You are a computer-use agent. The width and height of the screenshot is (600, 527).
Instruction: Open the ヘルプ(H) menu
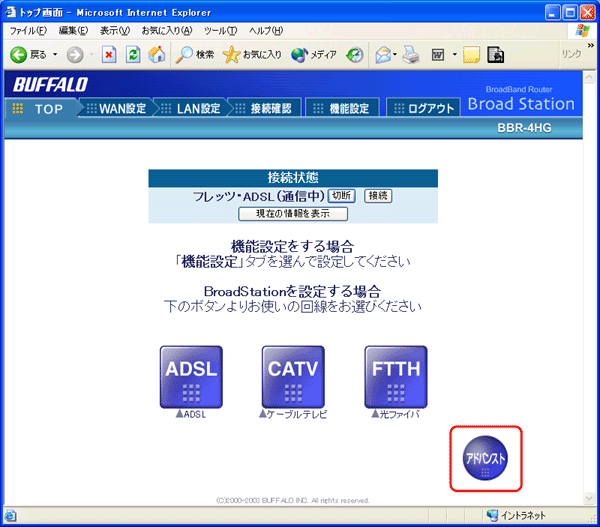[266, 31]
